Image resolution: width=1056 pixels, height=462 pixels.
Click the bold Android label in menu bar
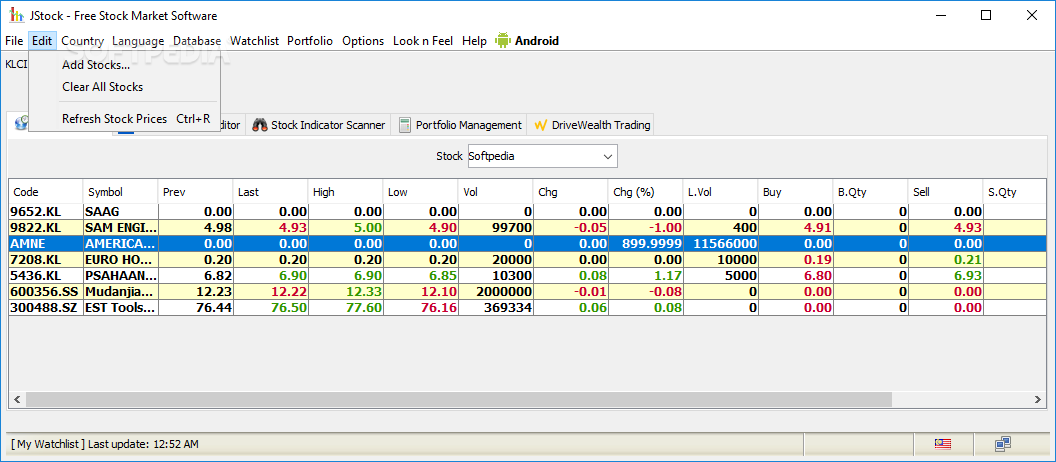coord(537,40)
